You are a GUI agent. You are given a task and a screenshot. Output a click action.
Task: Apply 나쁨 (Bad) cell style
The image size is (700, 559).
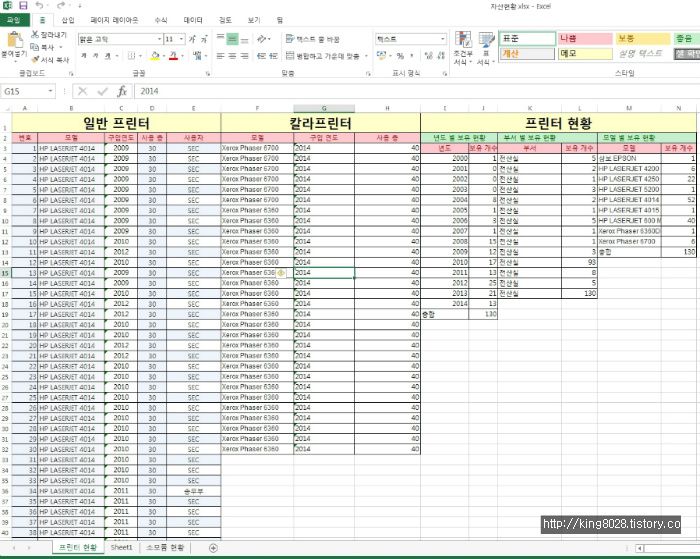(x=585, y=39)
